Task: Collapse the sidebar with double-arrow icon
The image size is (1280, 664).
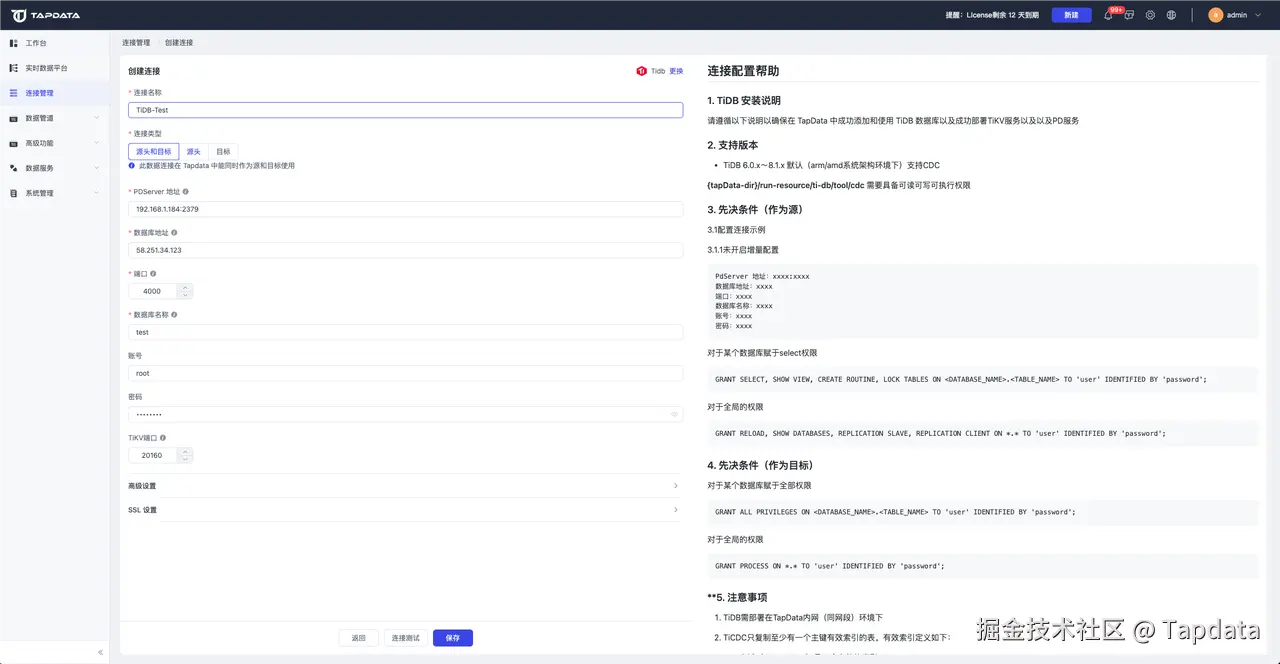Action: point(100,652)
